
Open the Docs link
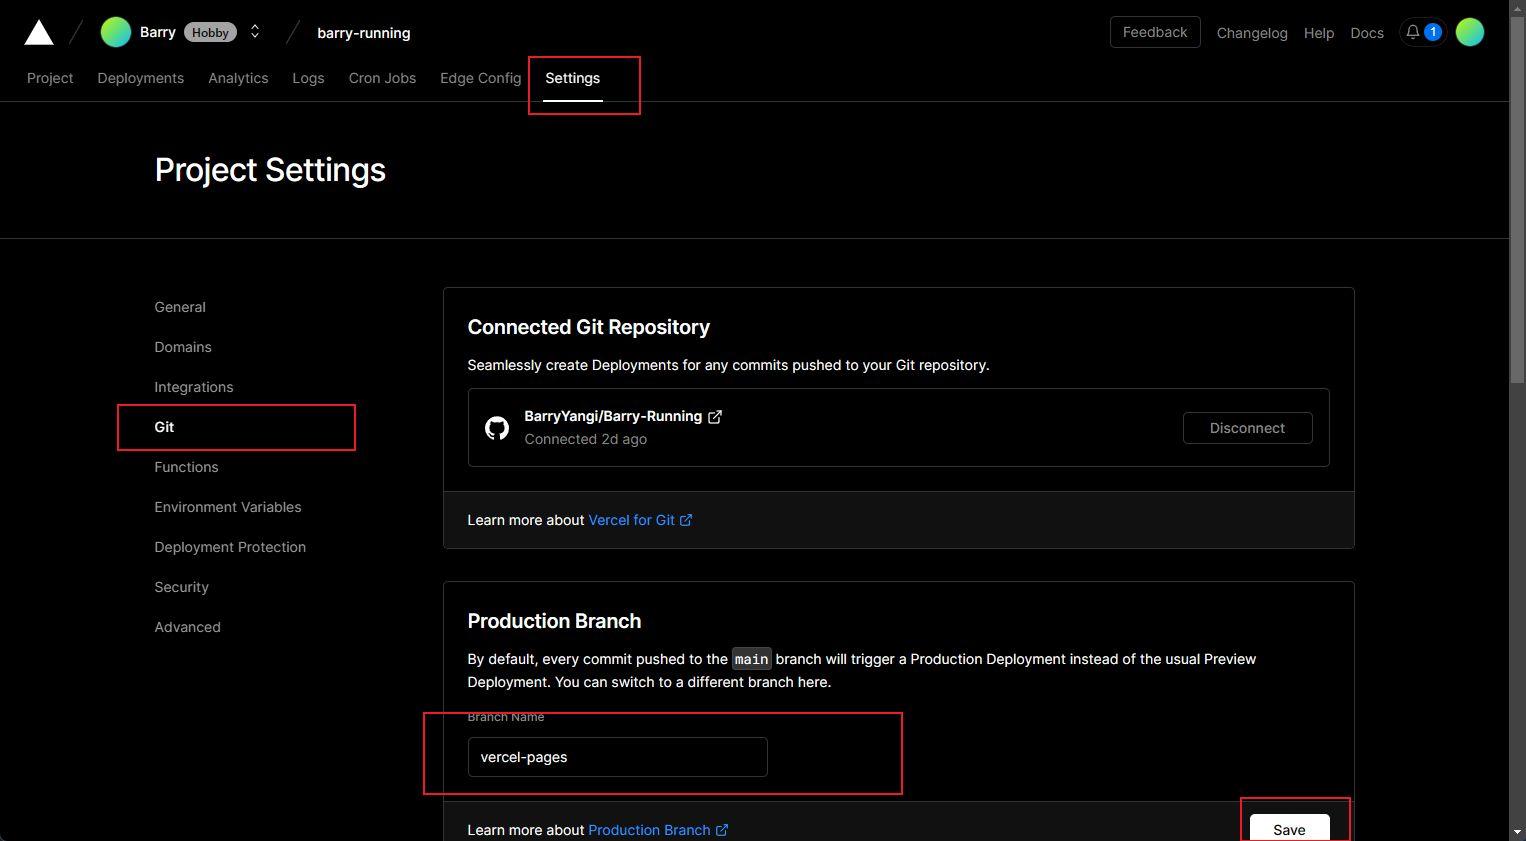pos(1367,33)
